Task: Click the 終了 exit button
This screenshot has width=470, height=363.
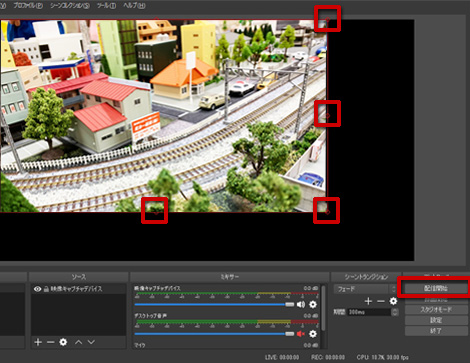Action: click(x=436, y=331)
